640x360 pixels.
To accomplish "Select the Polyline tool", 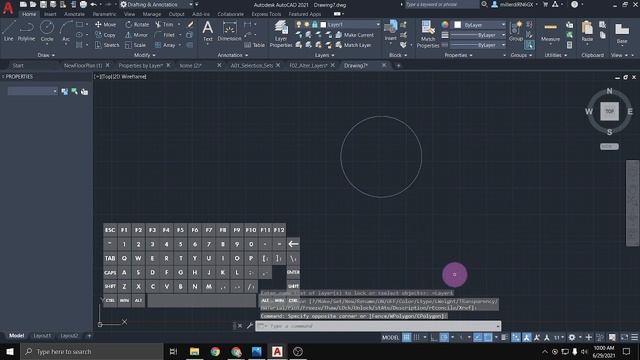I will click(26, 31).
